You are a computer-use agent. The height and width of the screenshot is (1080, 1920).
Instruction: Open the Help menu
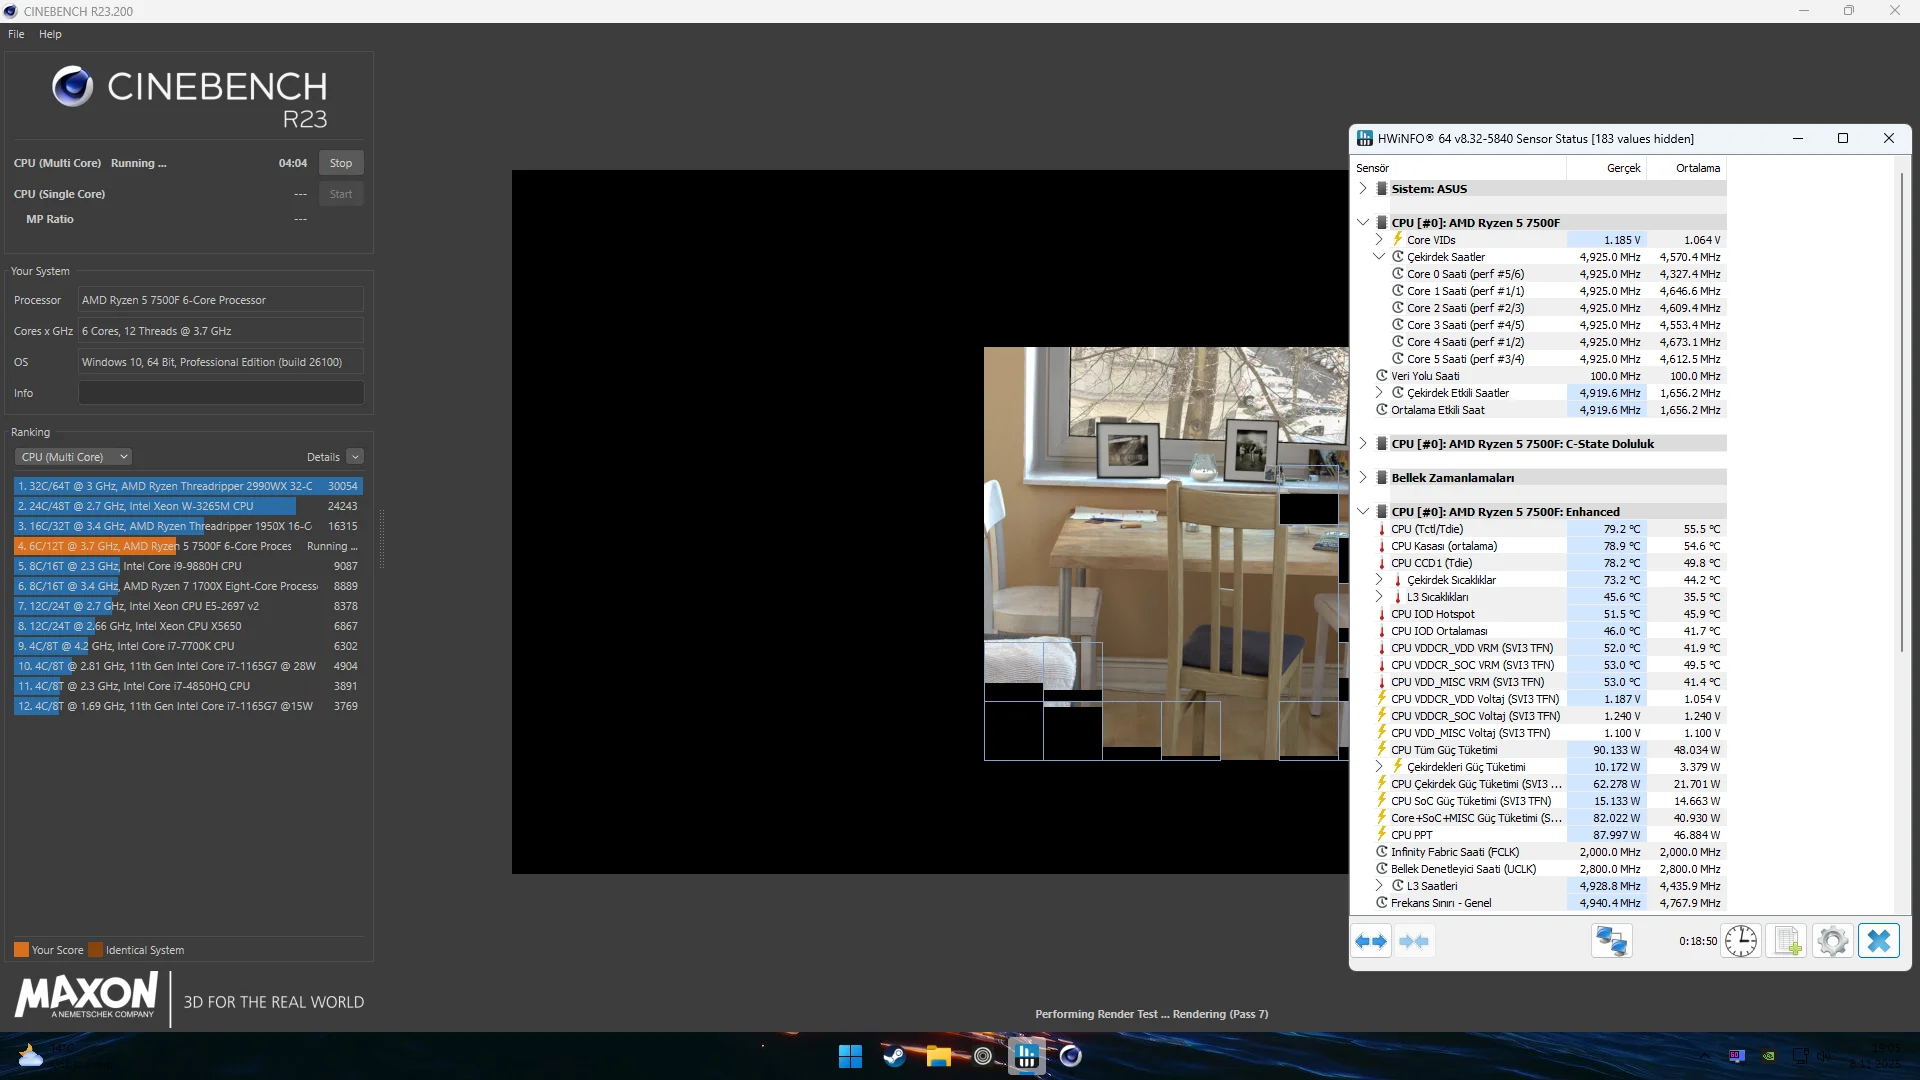(x=50, y=34)
